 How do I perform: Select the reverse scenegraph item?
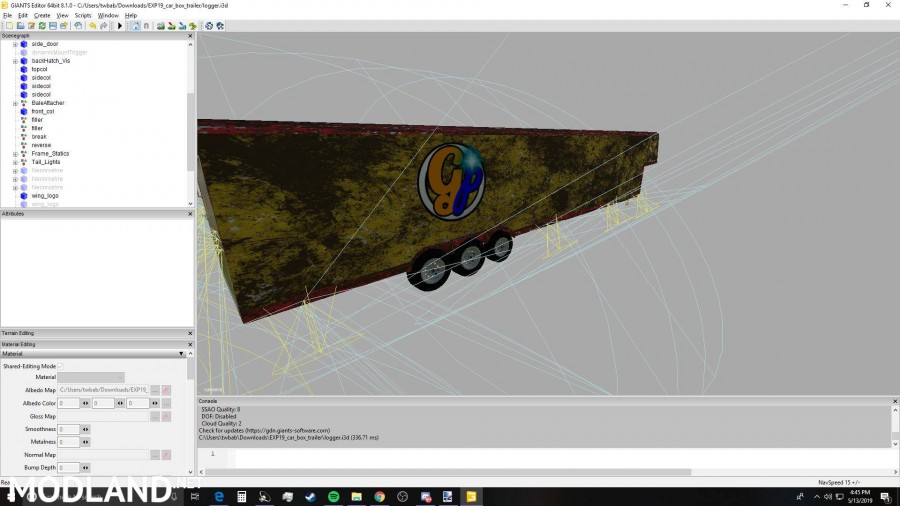coord(41,145)
